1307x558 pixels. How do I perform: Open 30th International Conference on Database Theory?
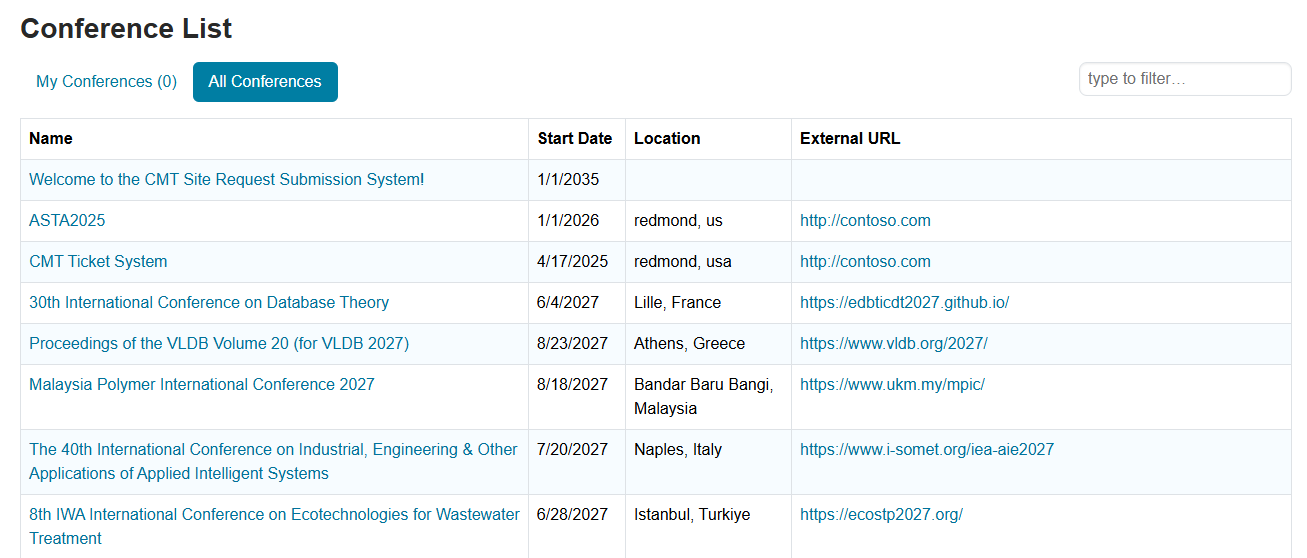[x=209, y=303]
